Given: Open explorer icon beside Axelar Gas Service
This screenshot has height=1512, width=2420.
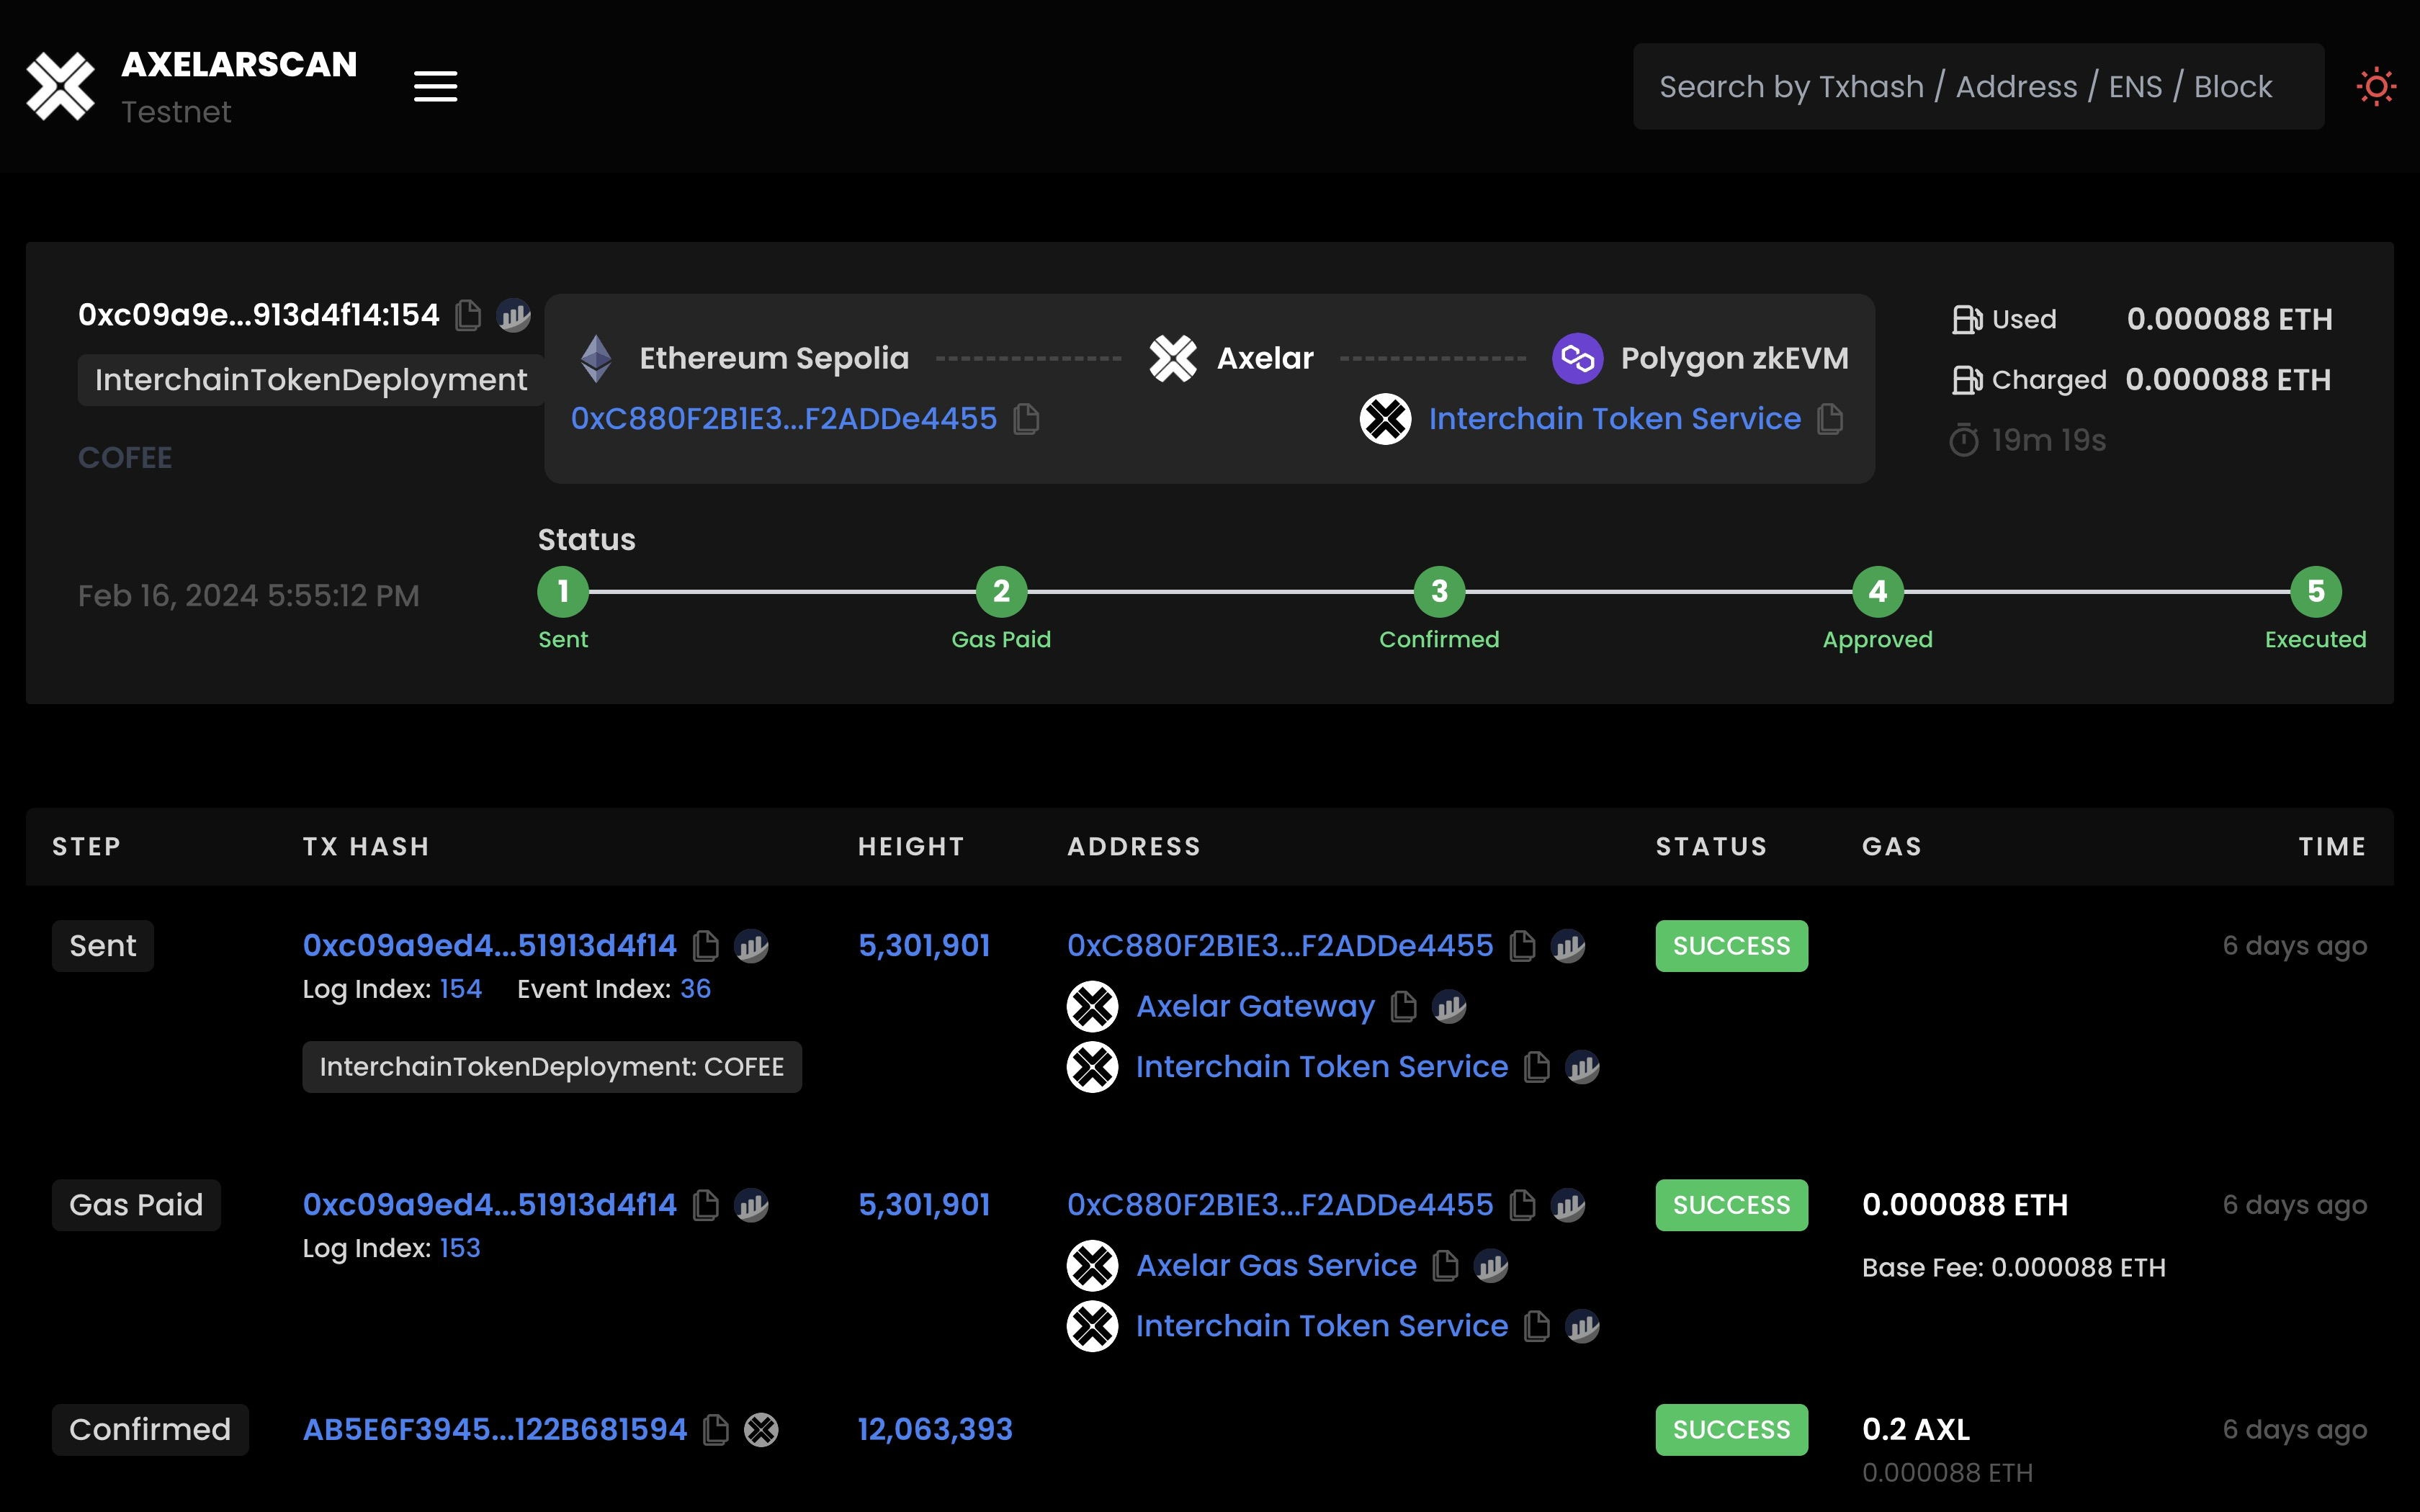Looking at the screenshot, I should click(x=1491, y=1266).
